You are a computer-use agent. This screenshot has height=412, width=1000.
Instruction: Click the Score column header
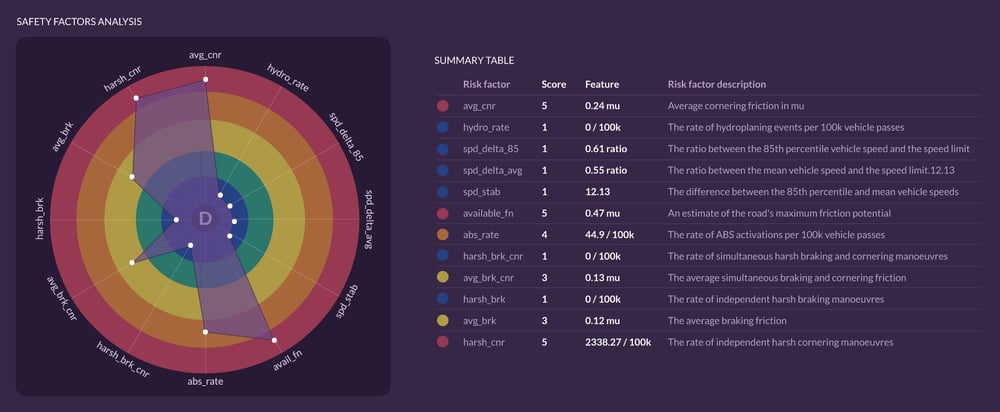point(554,84)
